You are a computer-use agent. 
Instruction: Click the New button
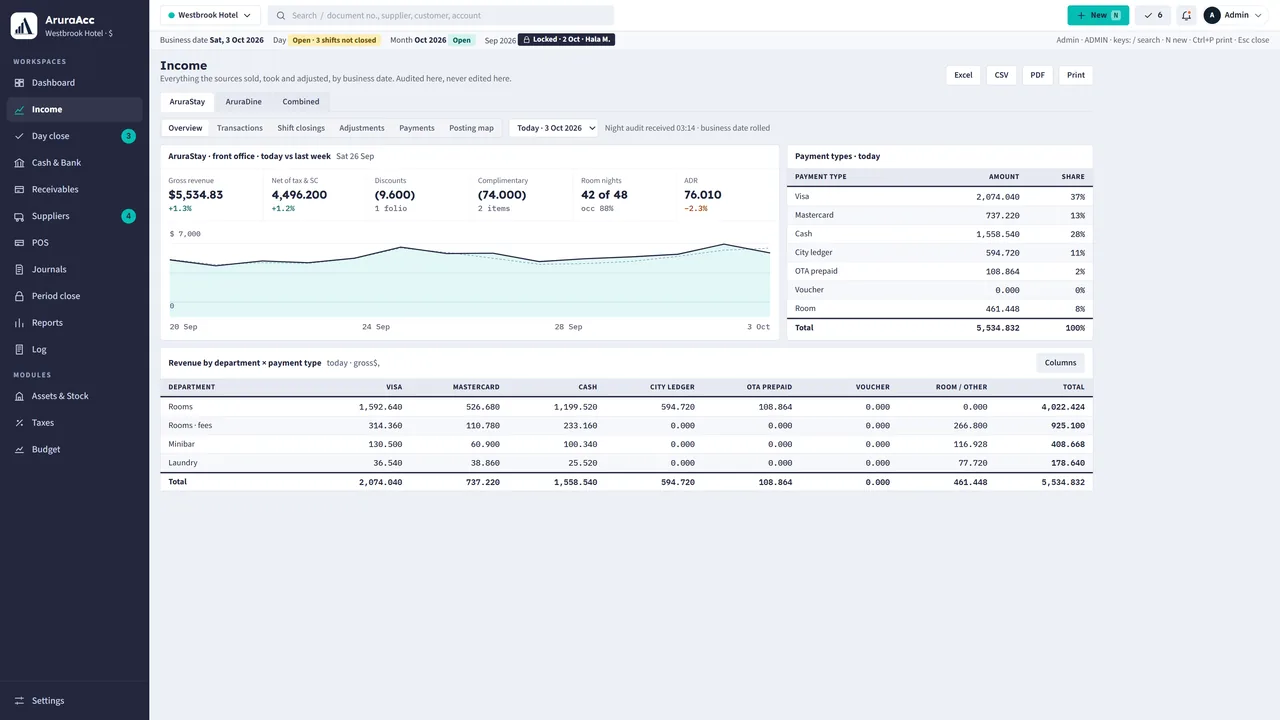click(x=1098, y=15)
